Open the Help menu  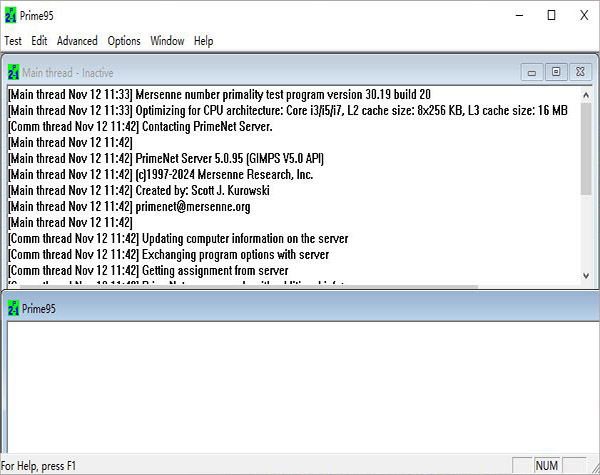pos(203,41)
